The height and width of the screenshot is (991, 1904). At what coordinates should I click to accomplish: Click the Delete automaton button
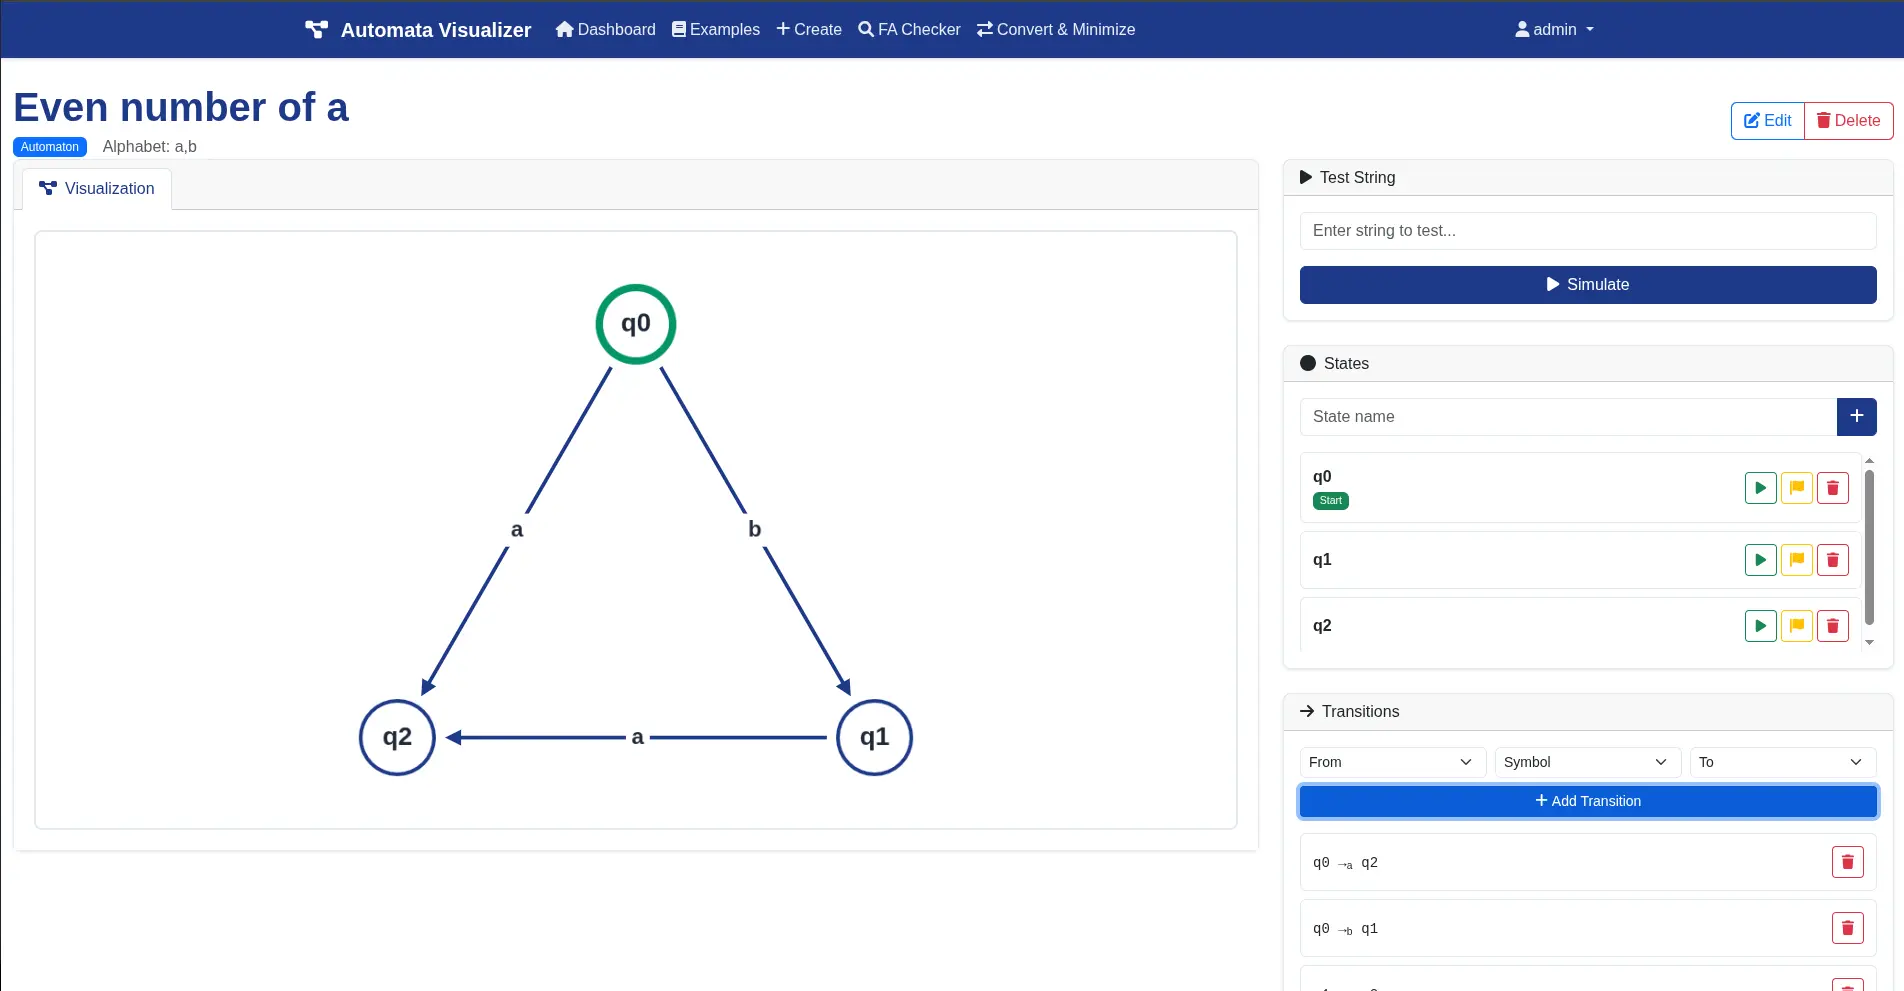point(1849,120)
